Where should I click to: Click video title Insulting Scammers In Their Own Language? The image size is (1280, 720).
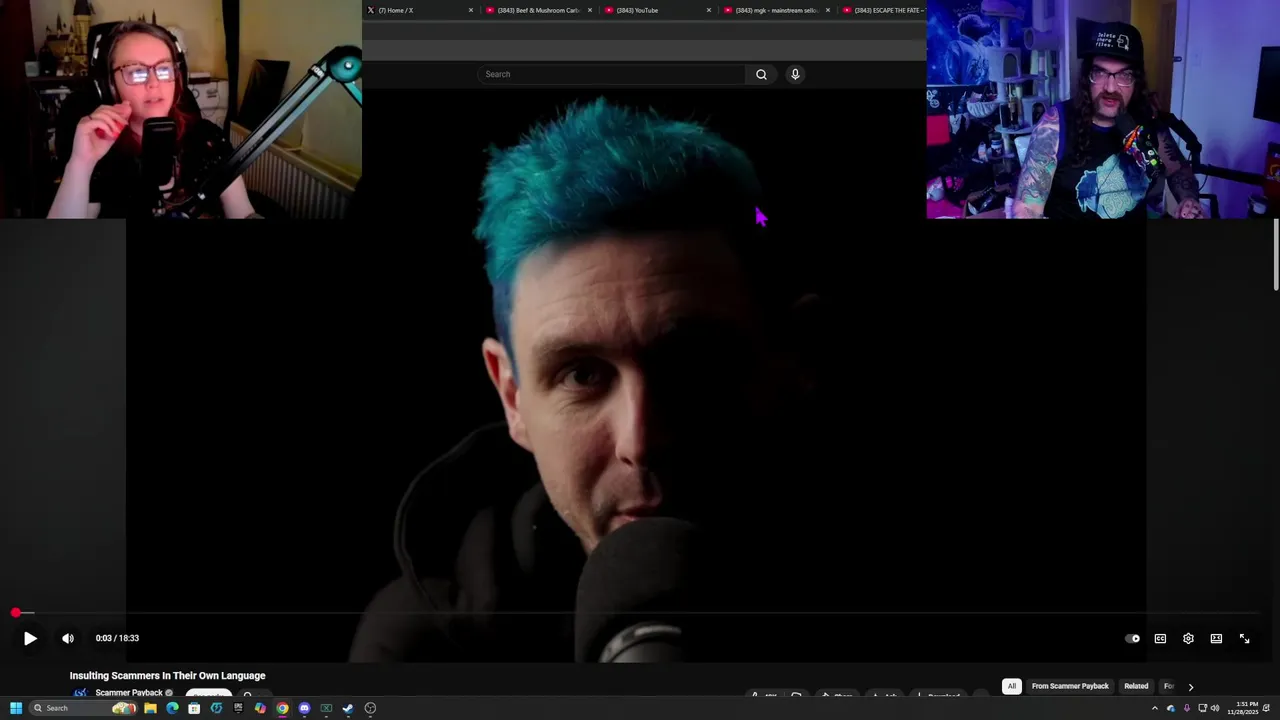point(168,676)
